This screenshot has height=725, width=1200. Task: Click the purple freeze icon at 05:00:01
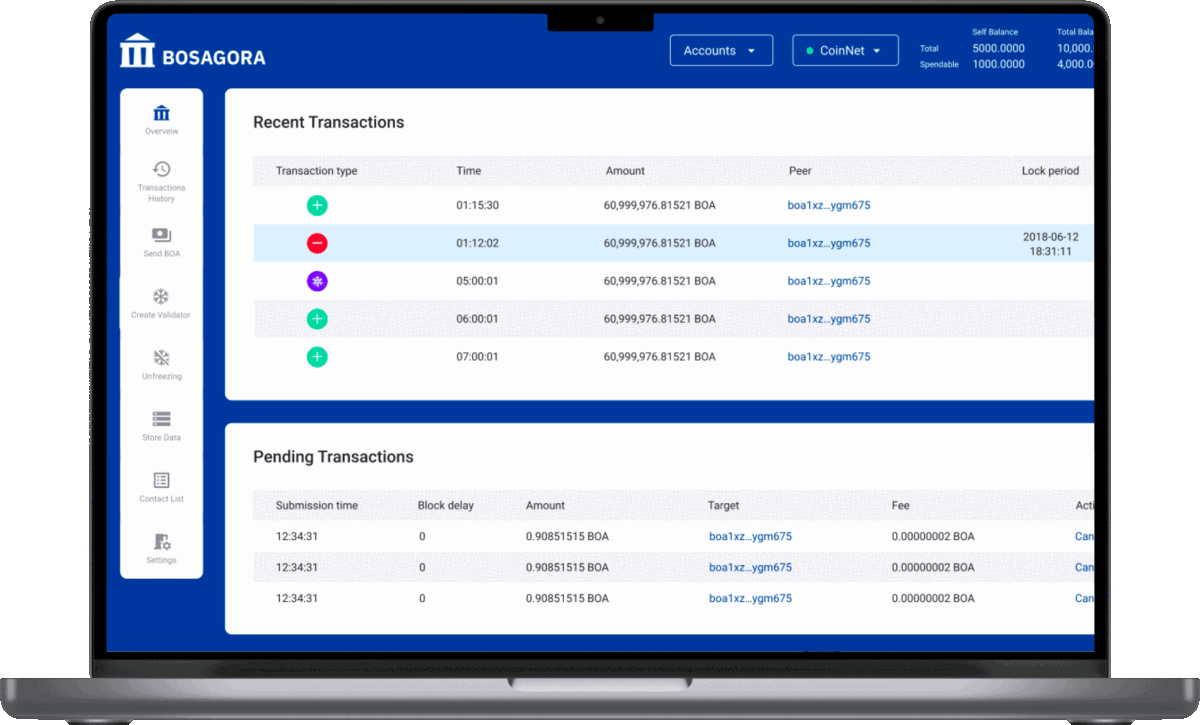317,281
